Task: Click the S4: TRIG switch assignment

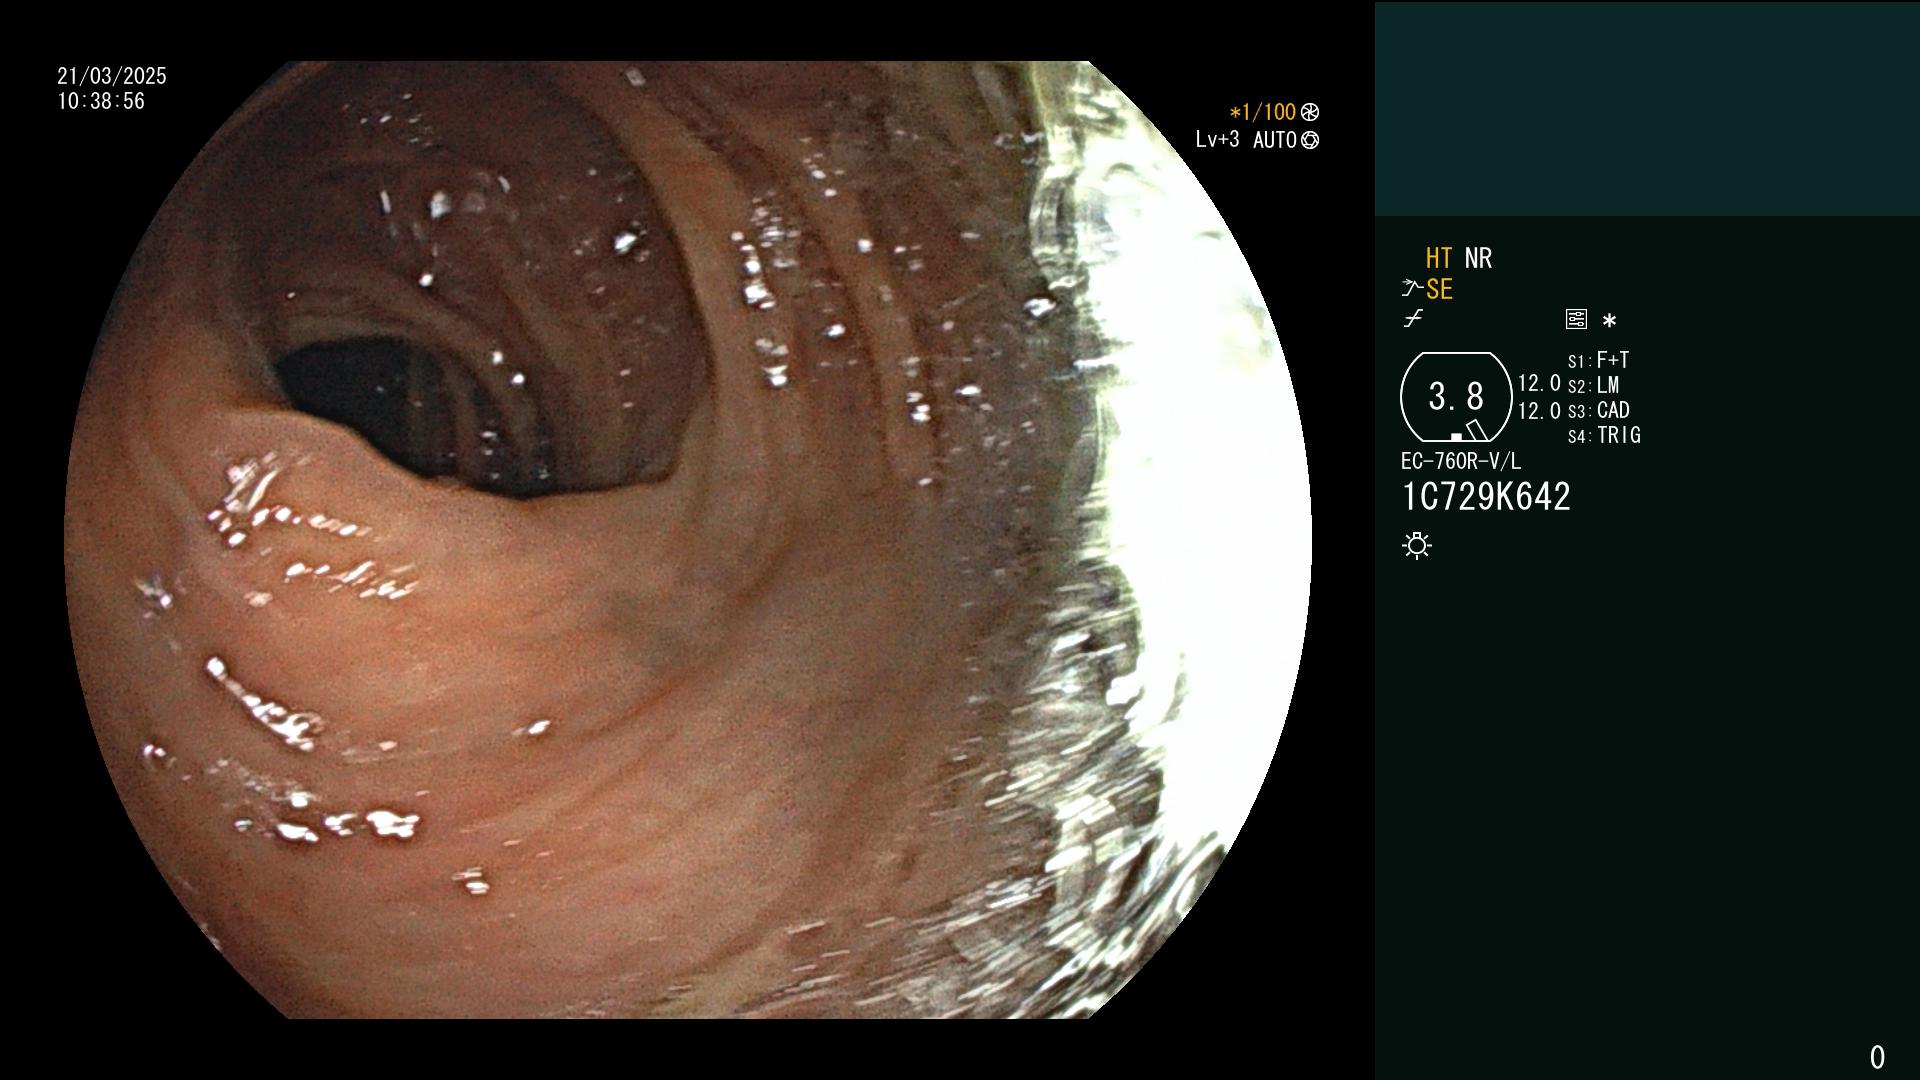Action: (x=1604, y=435)
